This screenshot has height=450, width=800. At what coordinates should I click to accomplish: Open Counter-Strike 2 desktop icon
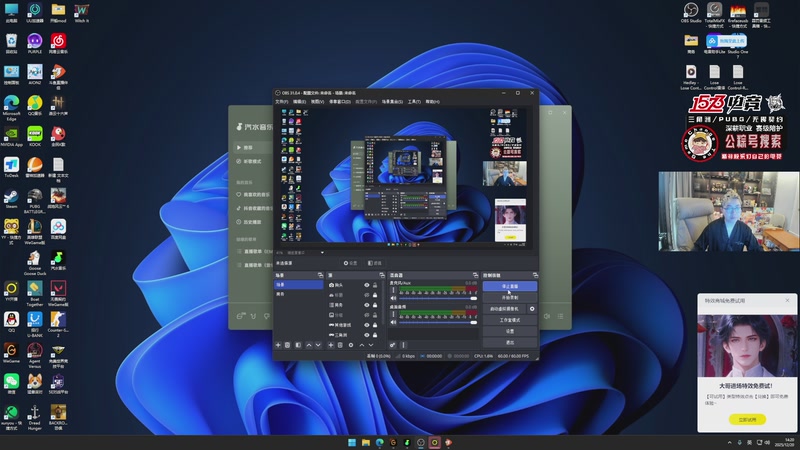pos(58,324)
